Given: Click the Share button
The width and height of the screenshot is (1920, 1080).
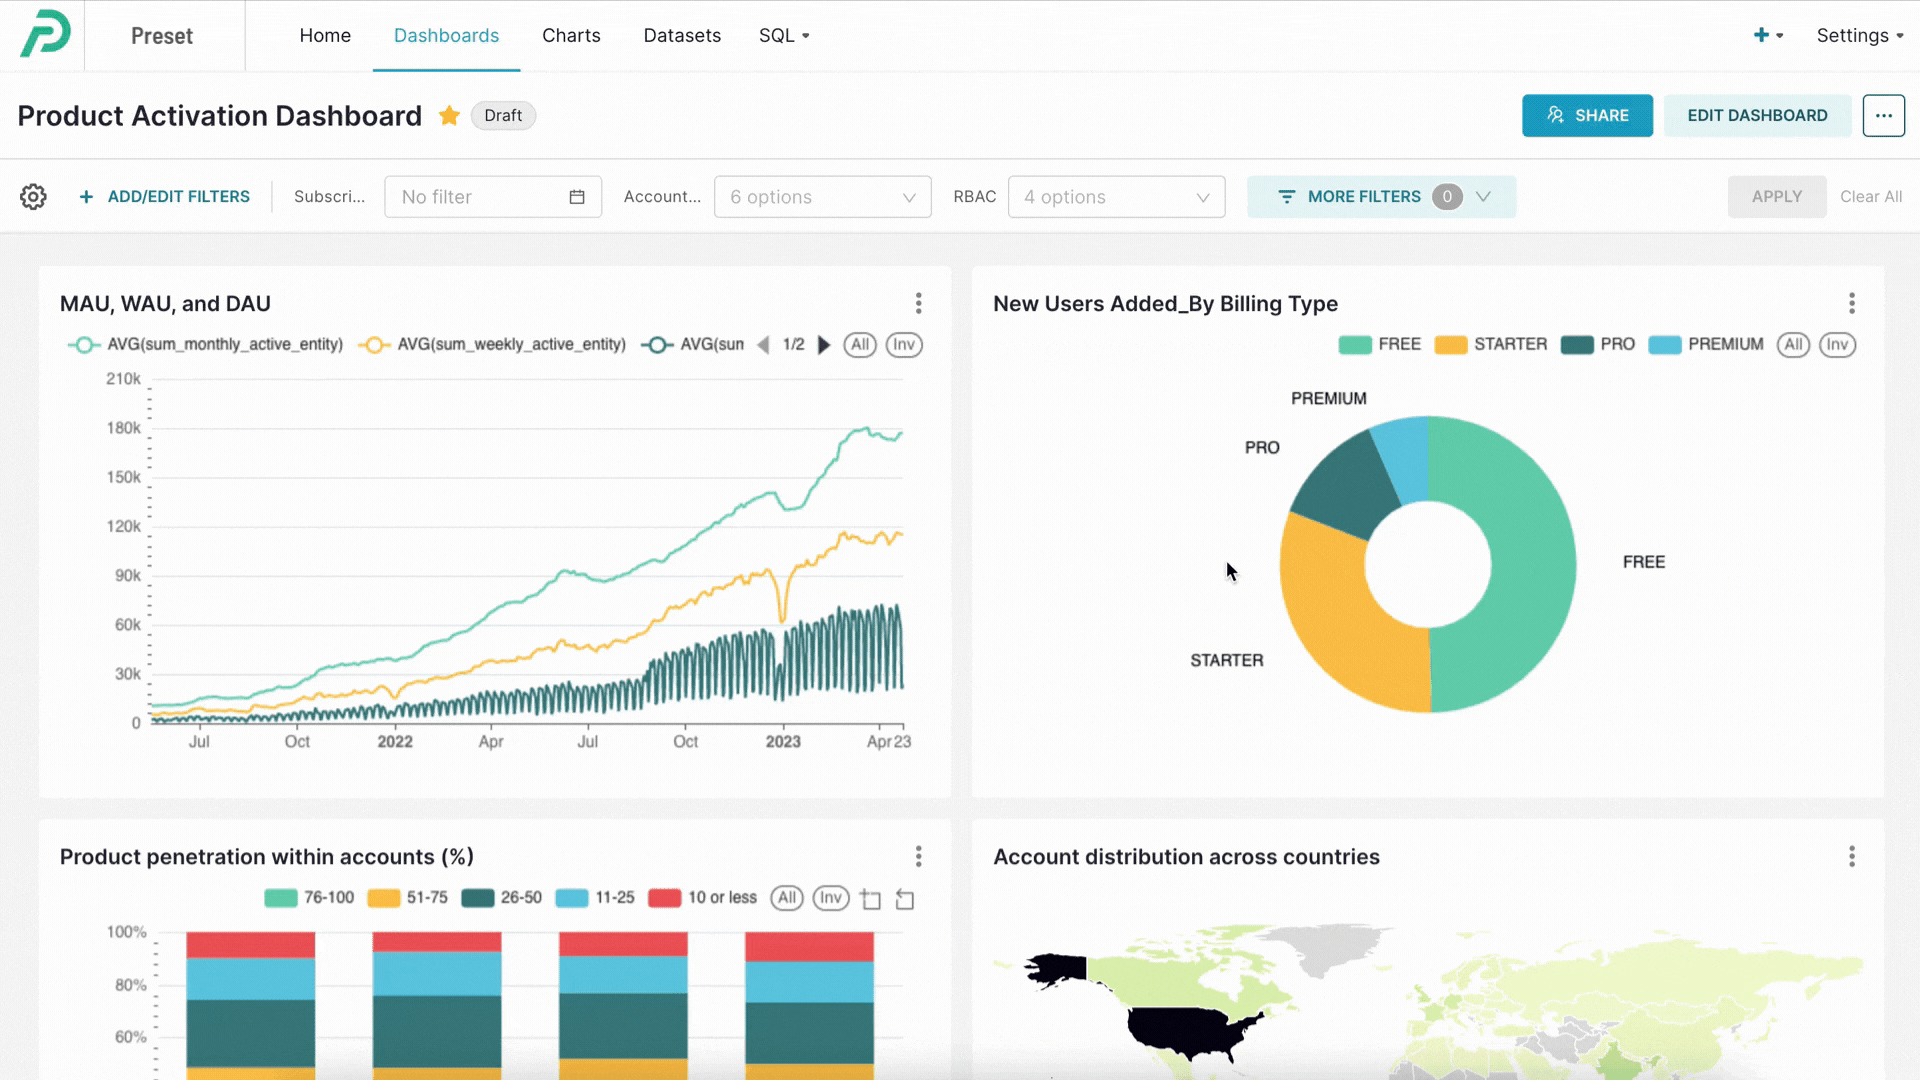Looking at the screenshot, I should [1587, 115].
